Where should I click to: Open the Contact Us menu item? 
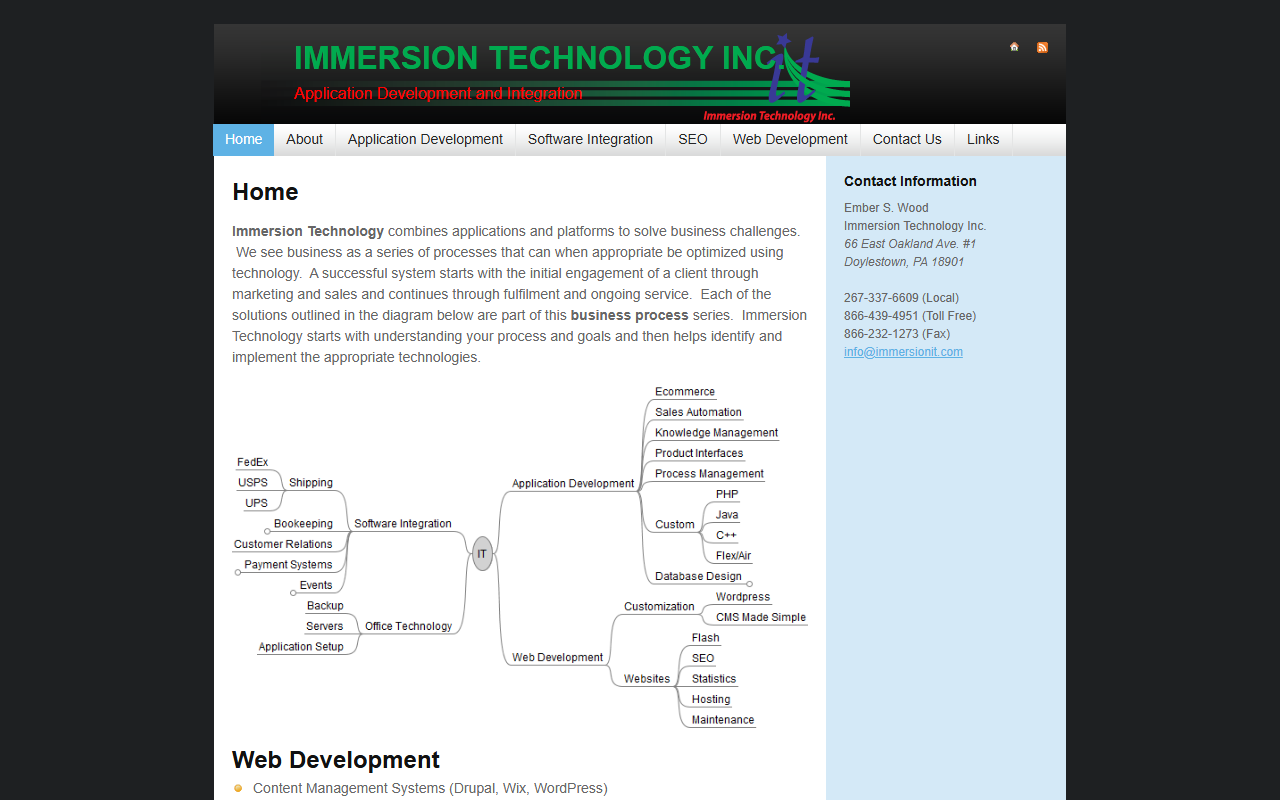coord(907,140)
